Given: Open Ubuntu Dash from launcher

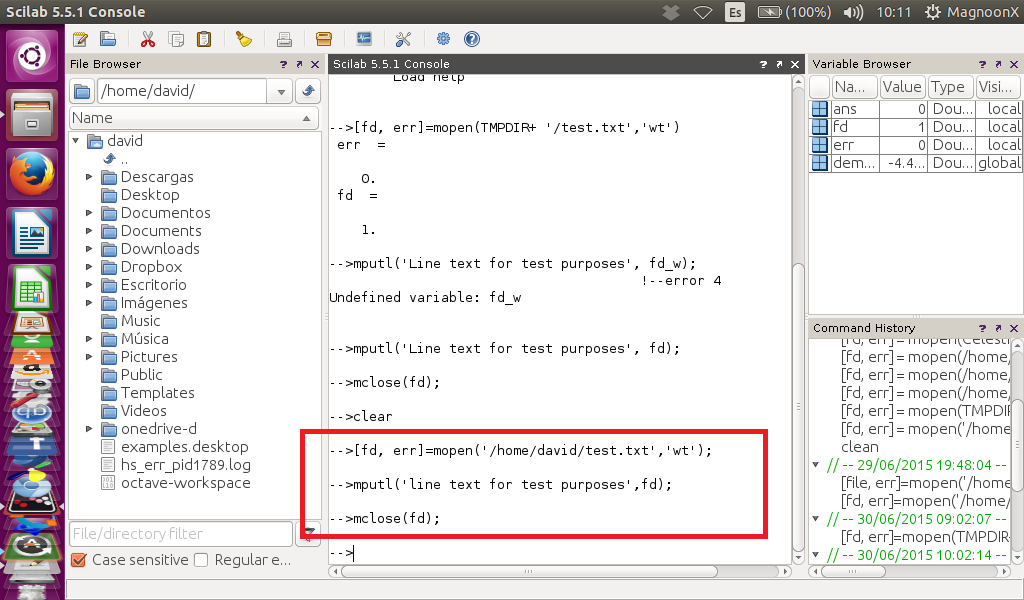Looking at the screenshot, I should pos(32,56).
